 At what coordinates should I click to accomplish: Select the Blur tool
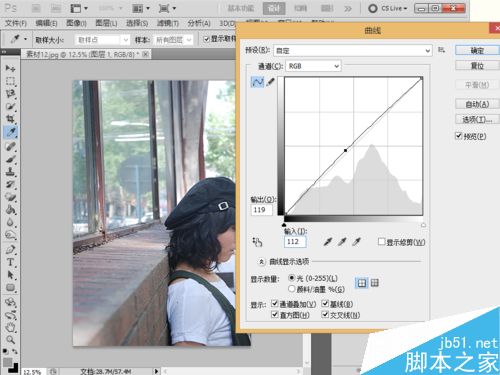tap(11, 222)
